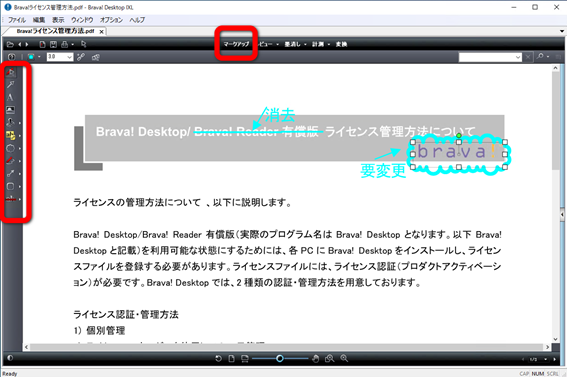Click the 変換 toolbar button
567x377 pixels.
click(x=341, y=44)
